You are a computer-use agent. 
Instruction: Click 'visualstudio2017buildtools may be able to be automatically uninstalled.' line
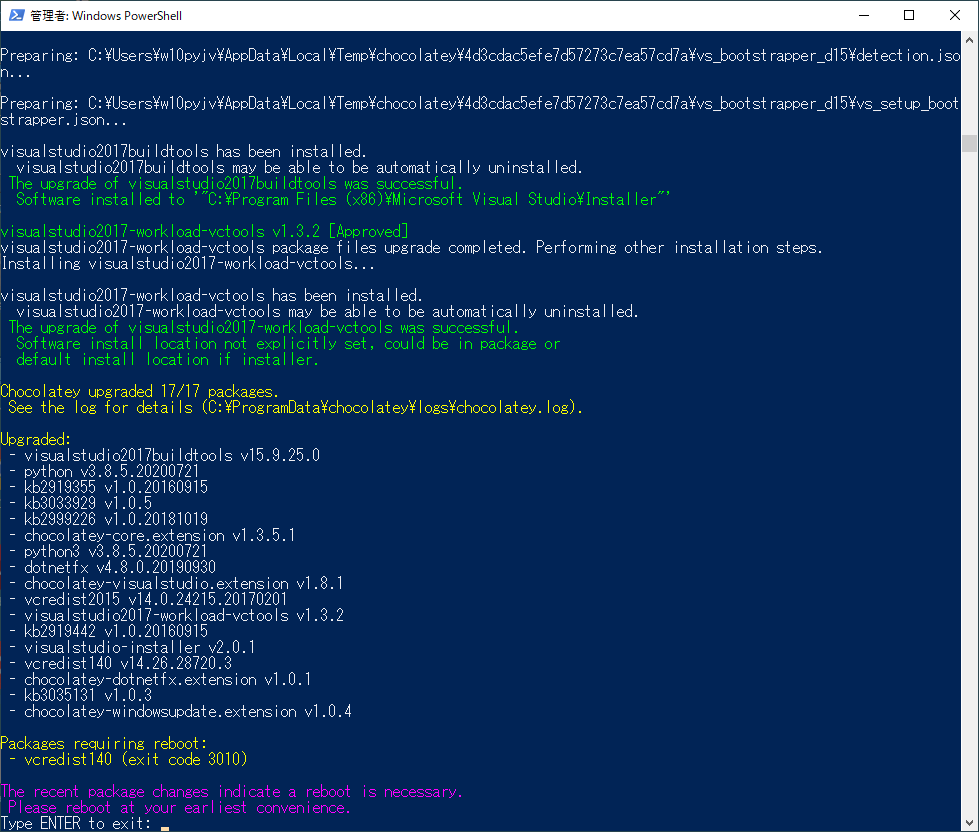pos(299,168)
